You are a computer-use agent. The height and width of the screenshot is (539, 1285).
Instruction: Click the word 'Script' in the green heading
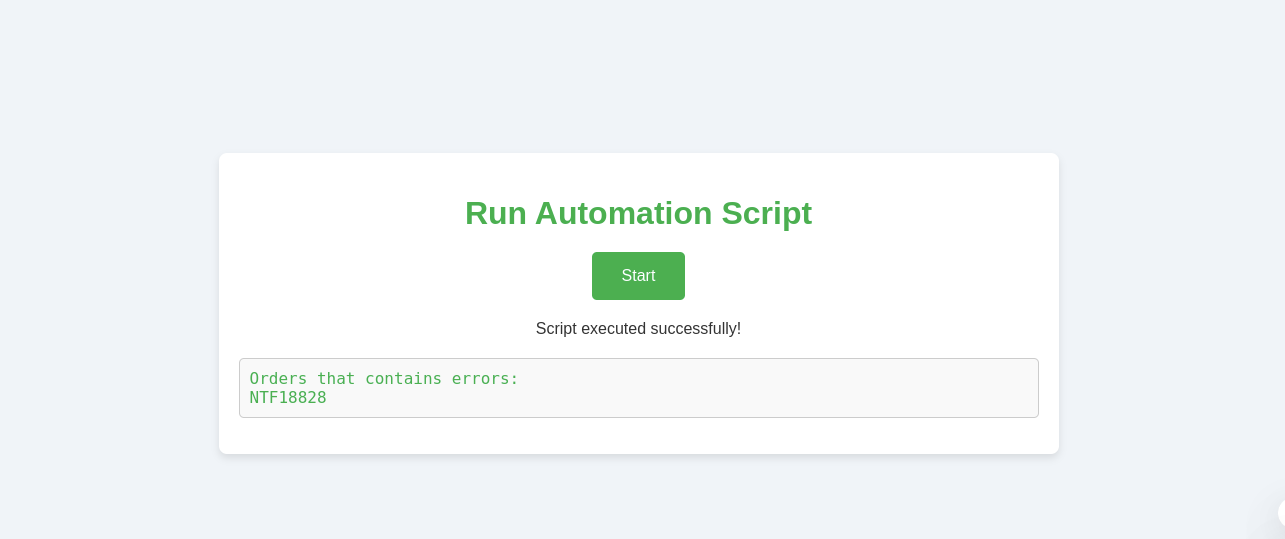pos(766,213)
